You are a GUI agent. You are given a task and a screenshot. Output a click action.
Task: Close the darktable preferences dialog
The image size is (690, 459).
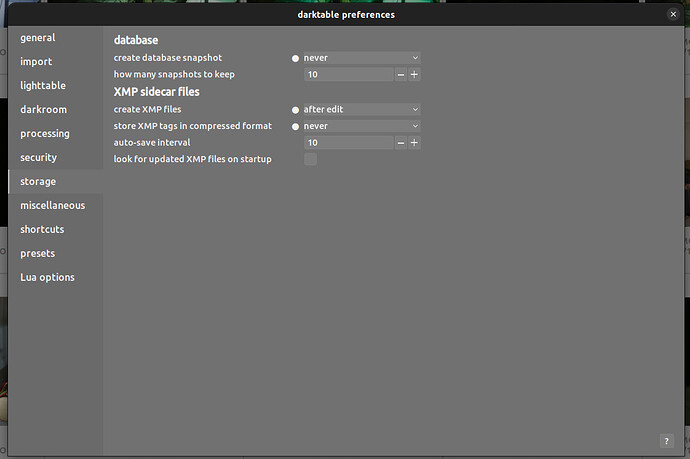tap(673, 14)
